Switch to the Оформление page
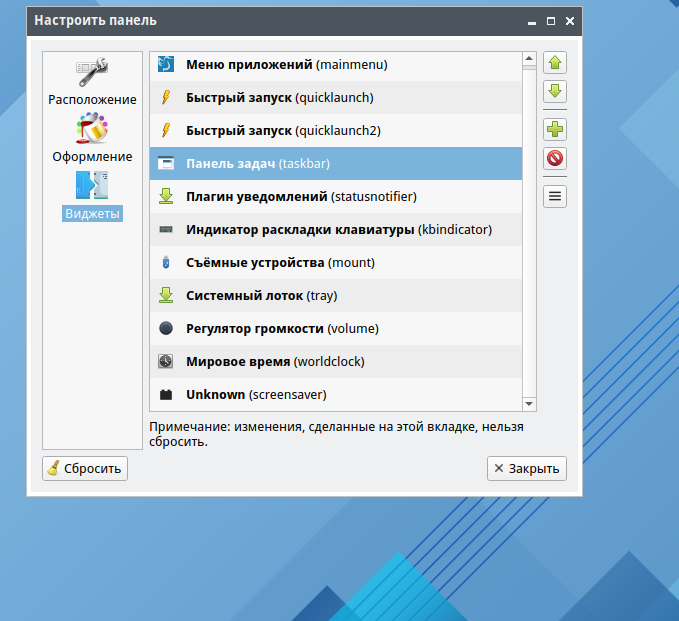Image resolution: width=679 pixels, height=621 pixels. tap(92, 138)
